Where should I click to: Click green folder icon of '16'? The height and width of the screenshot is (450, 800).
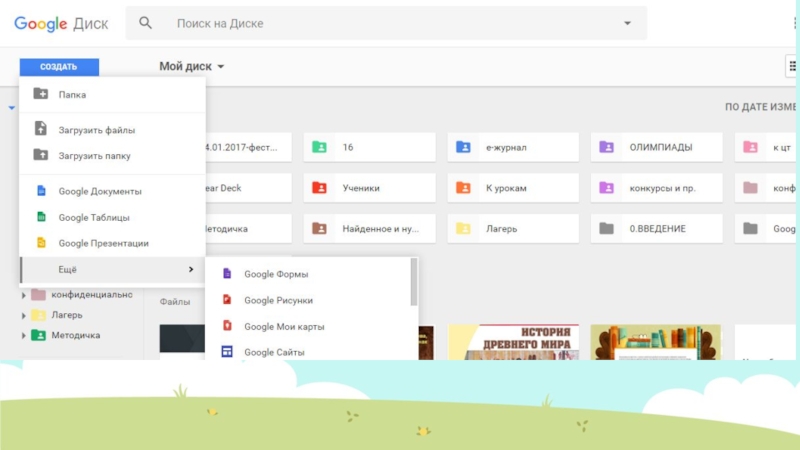point(319,147)
